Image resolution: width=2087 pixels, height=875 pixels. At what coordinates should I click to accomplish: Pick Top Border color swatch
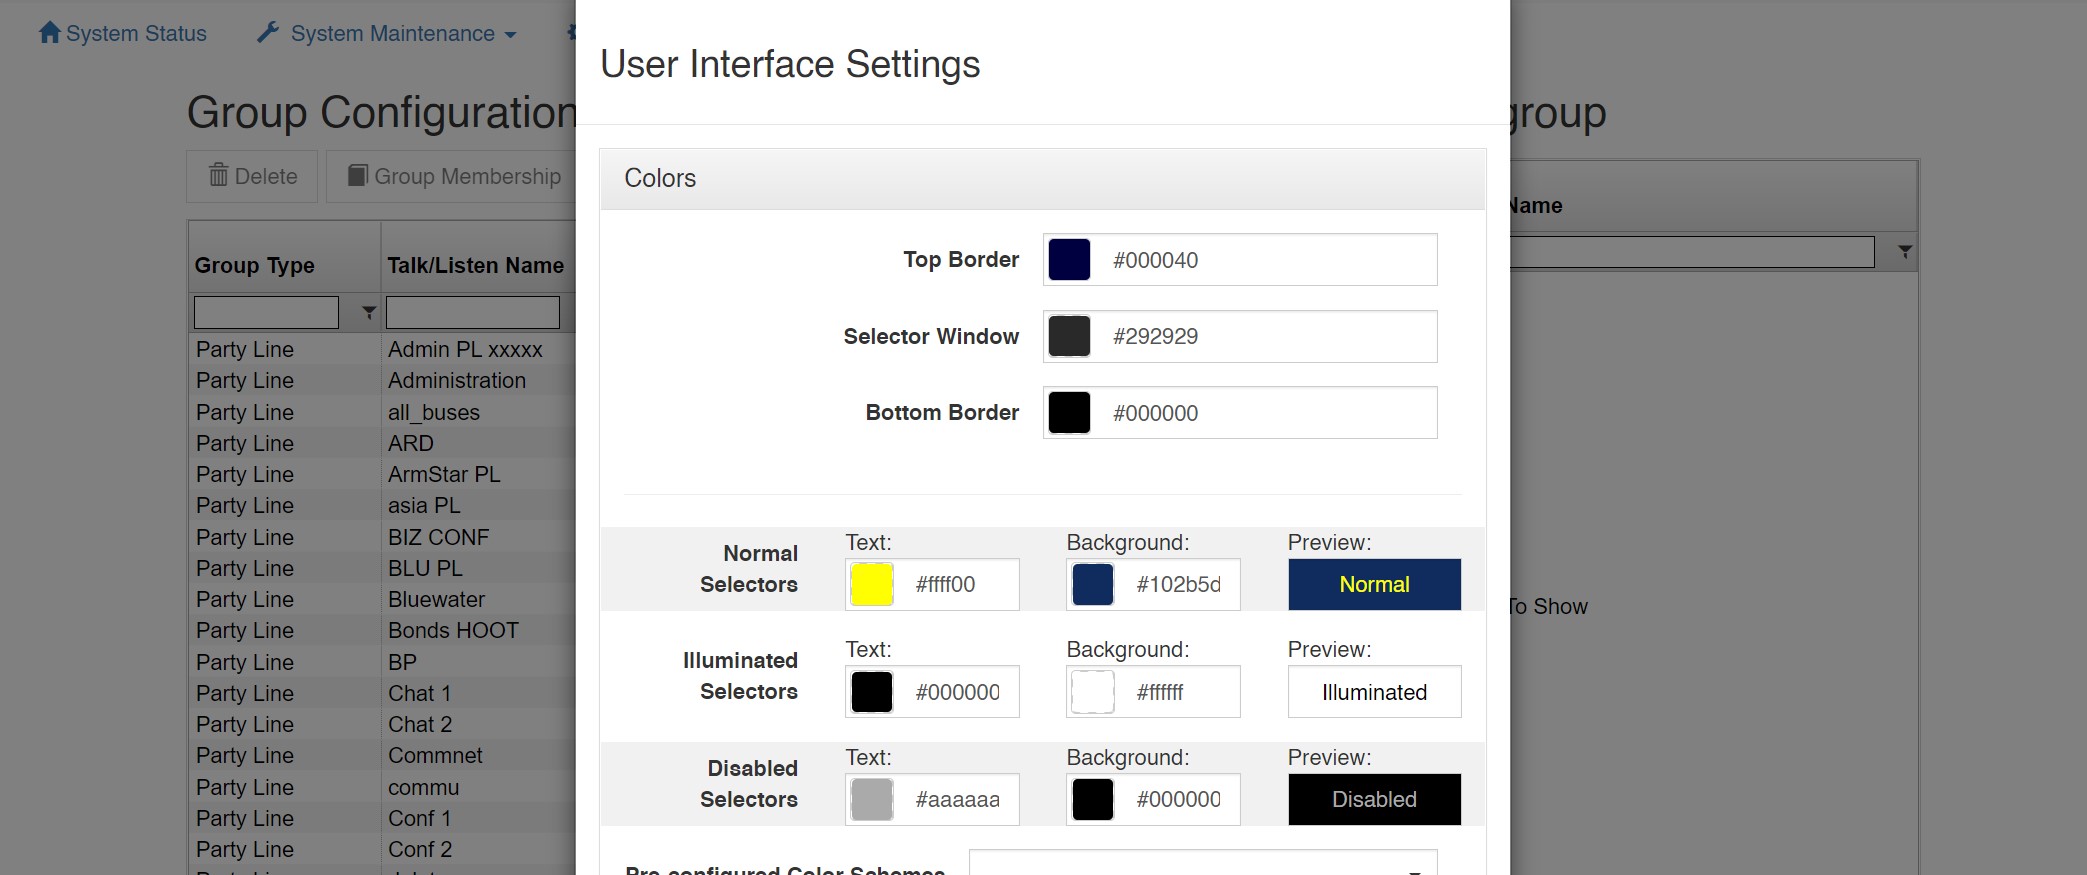click(x=1069, y=260)
